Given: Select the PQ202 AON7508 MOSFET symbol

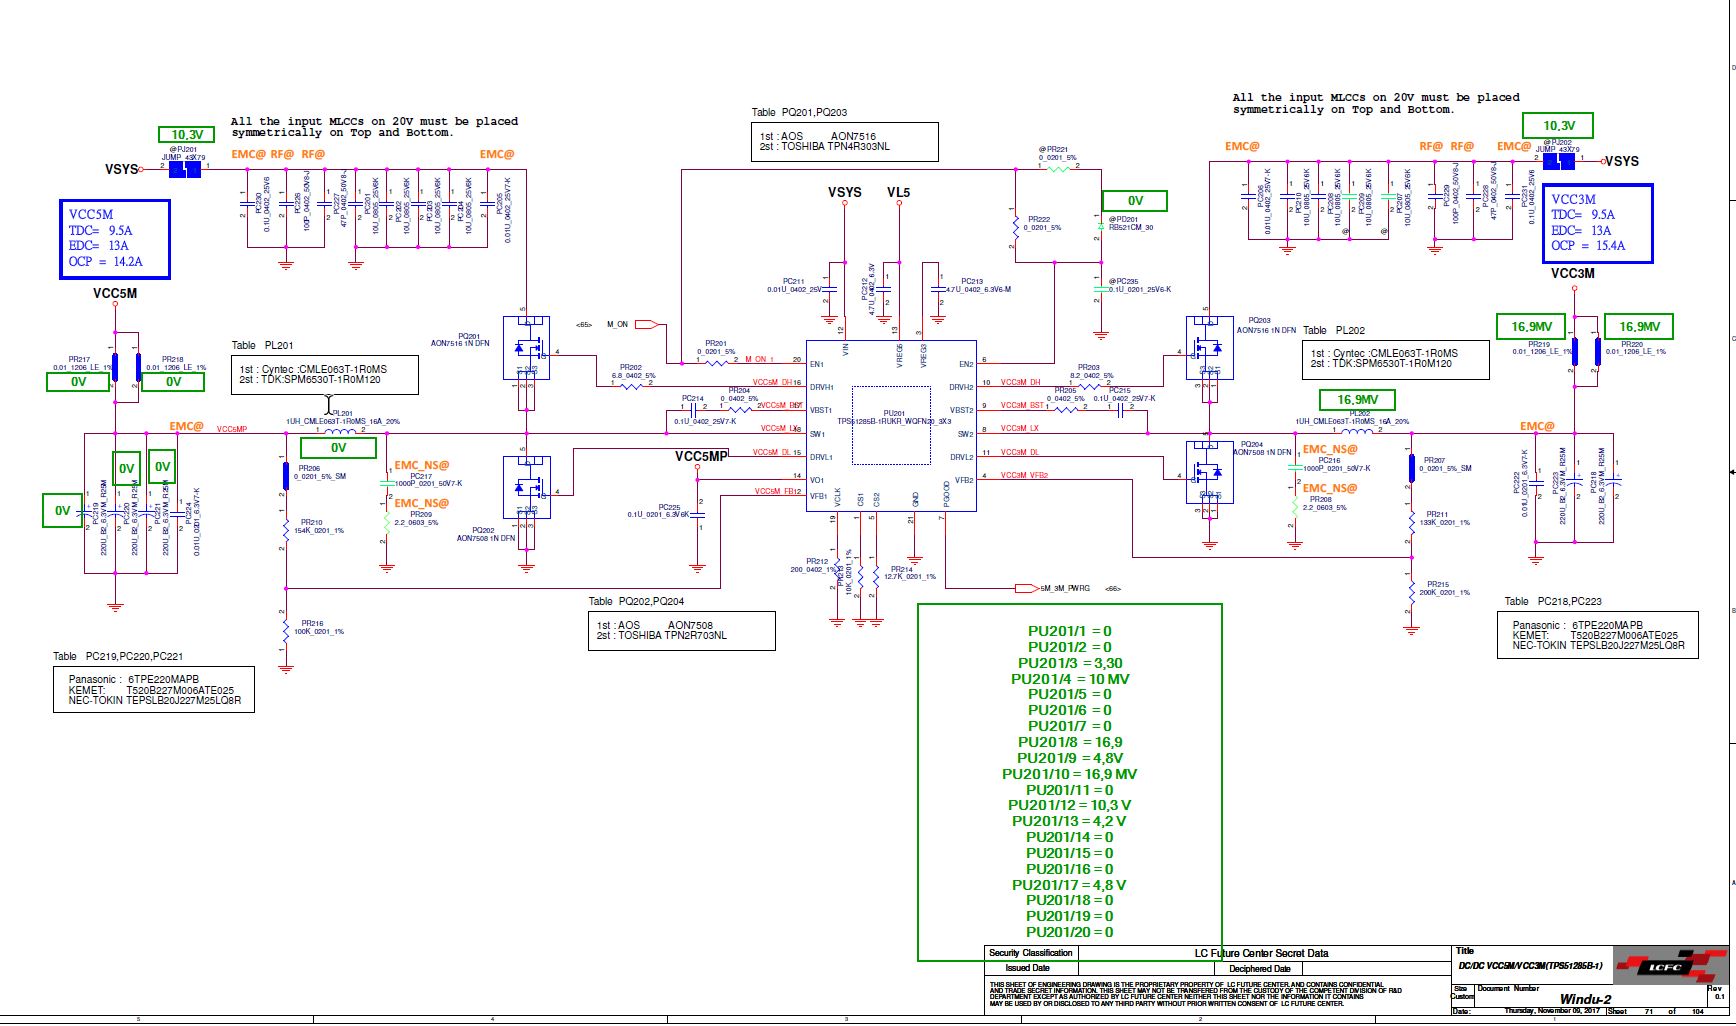Looking at the screenshot, I should pos(527,487).
